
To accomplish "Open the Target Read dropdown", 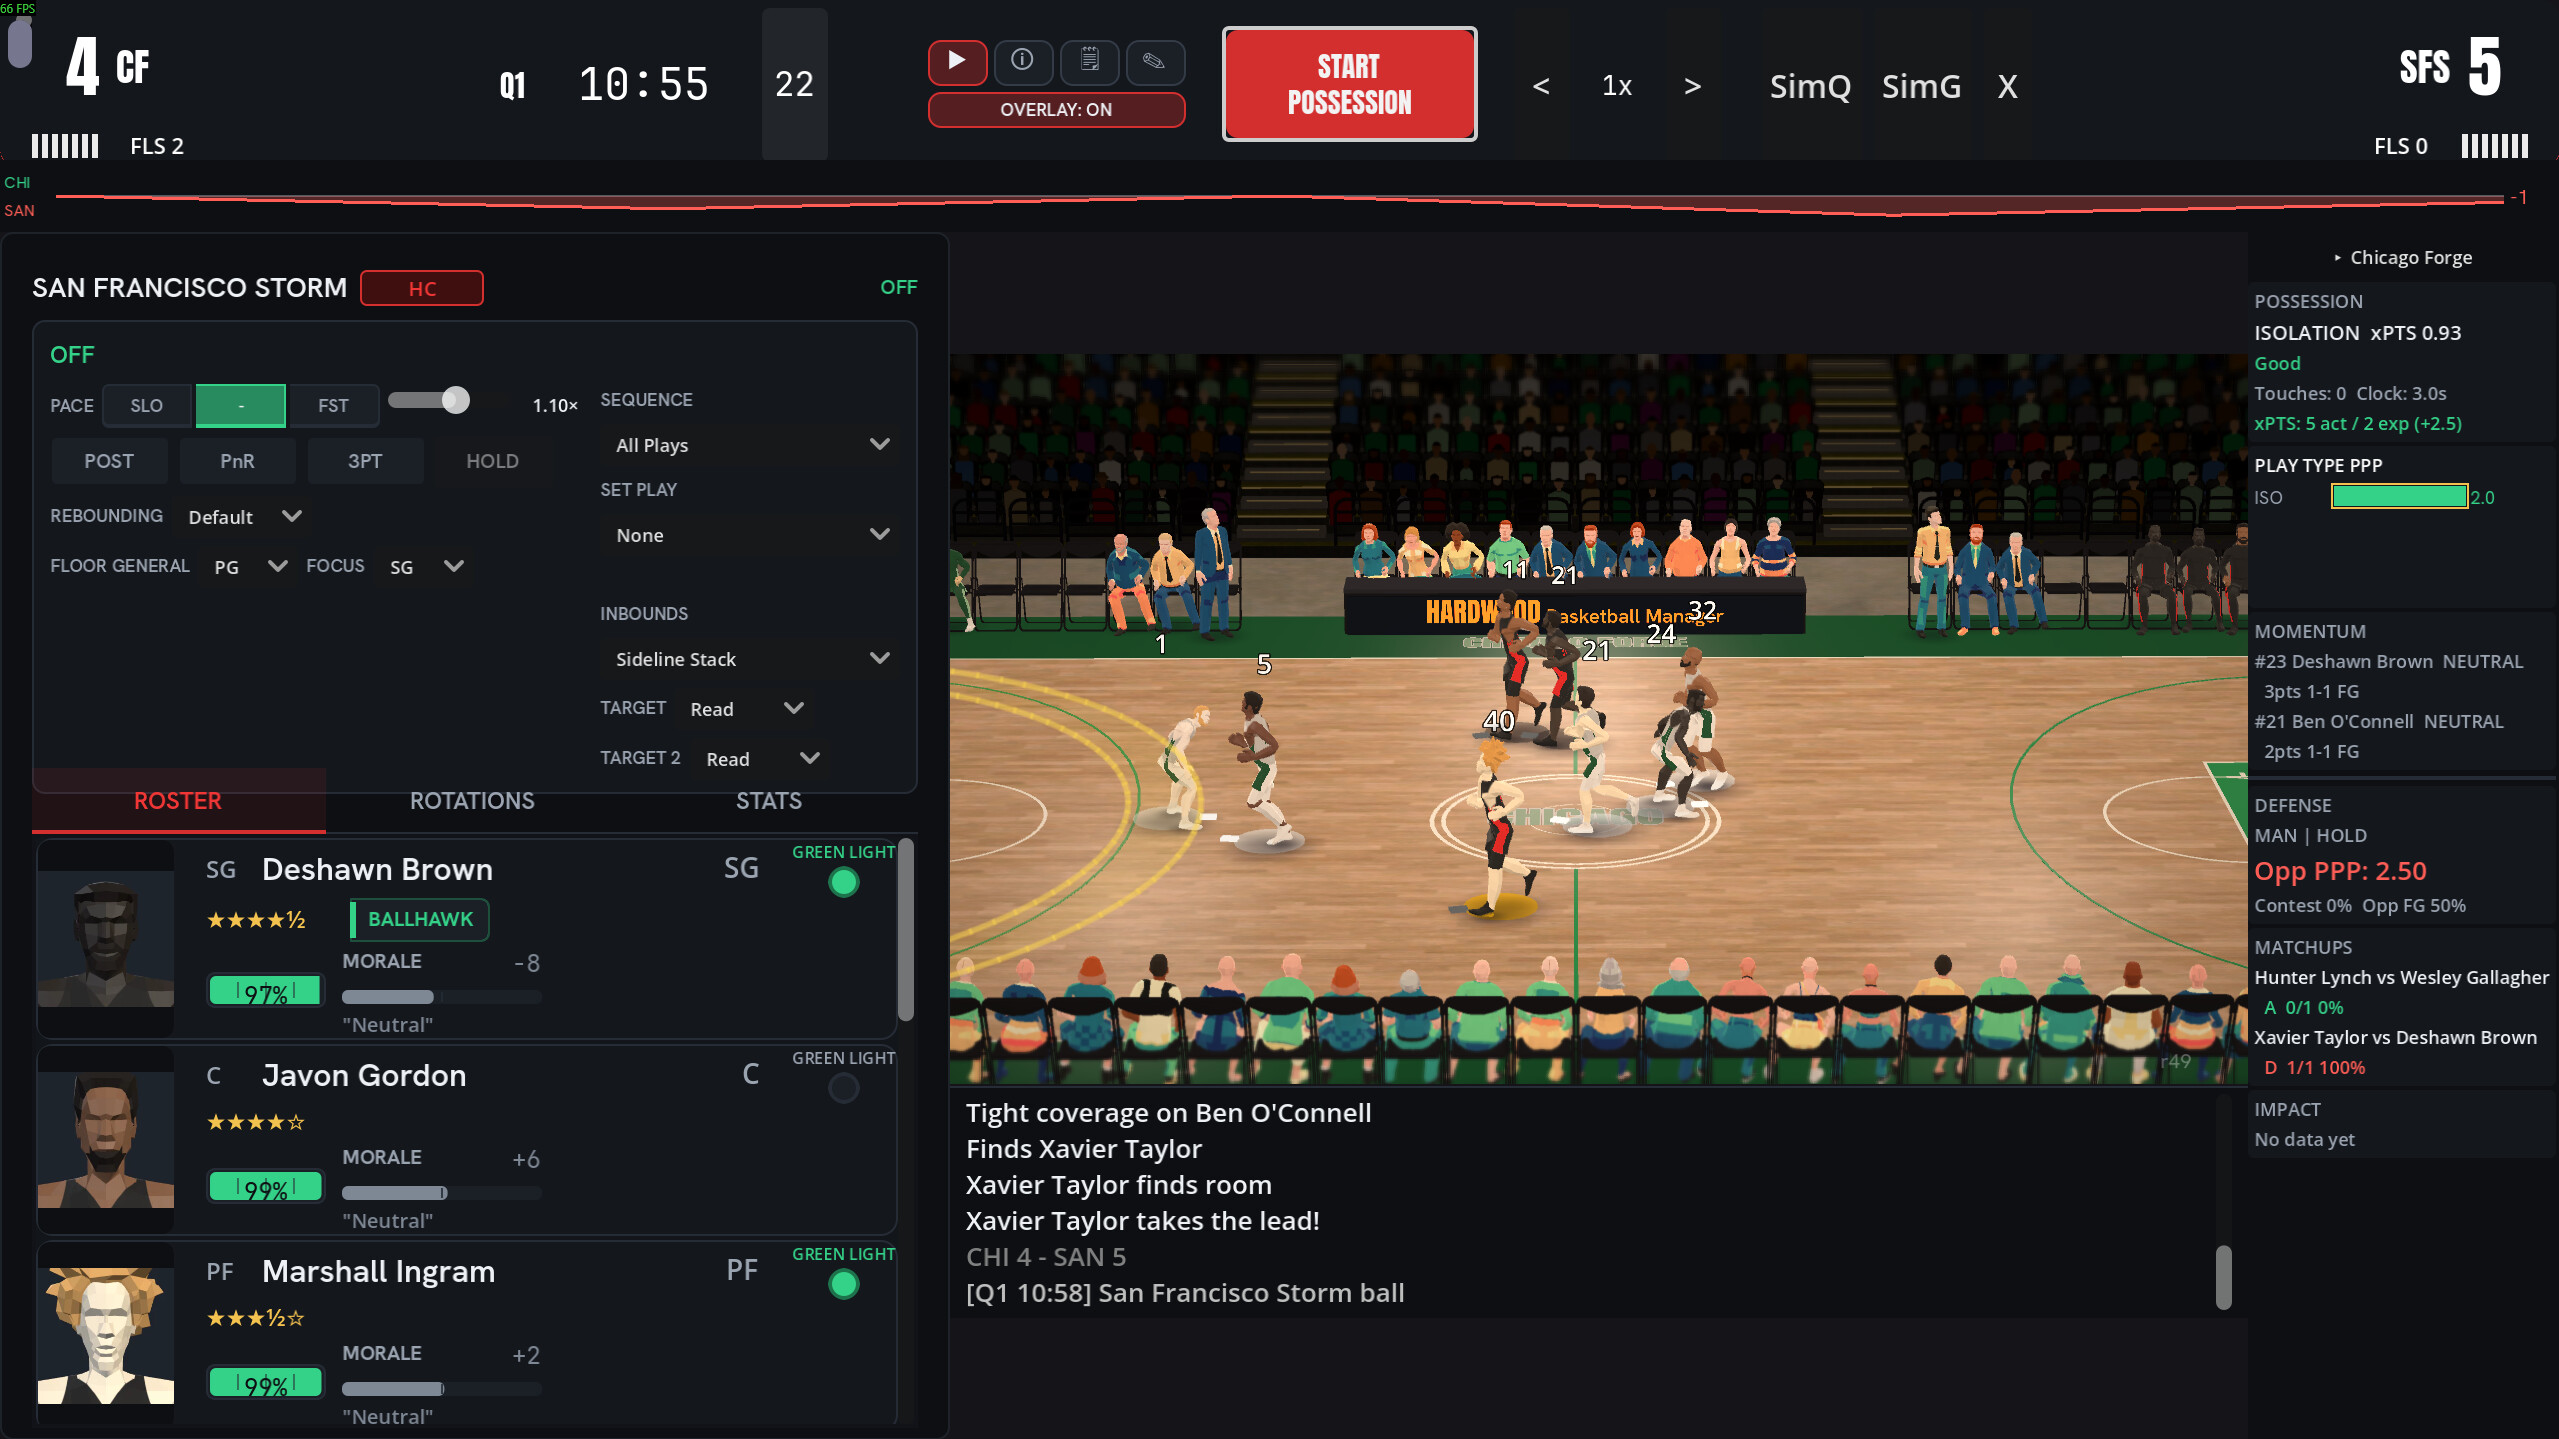I will click(x=746, y=709).
